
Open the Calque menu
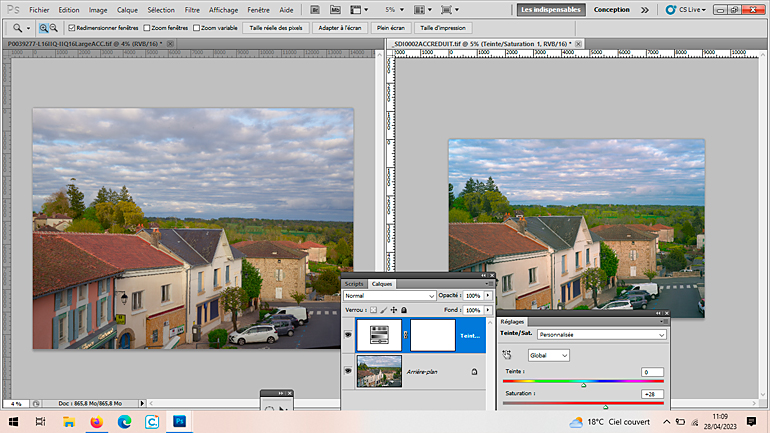pos(127,10)
